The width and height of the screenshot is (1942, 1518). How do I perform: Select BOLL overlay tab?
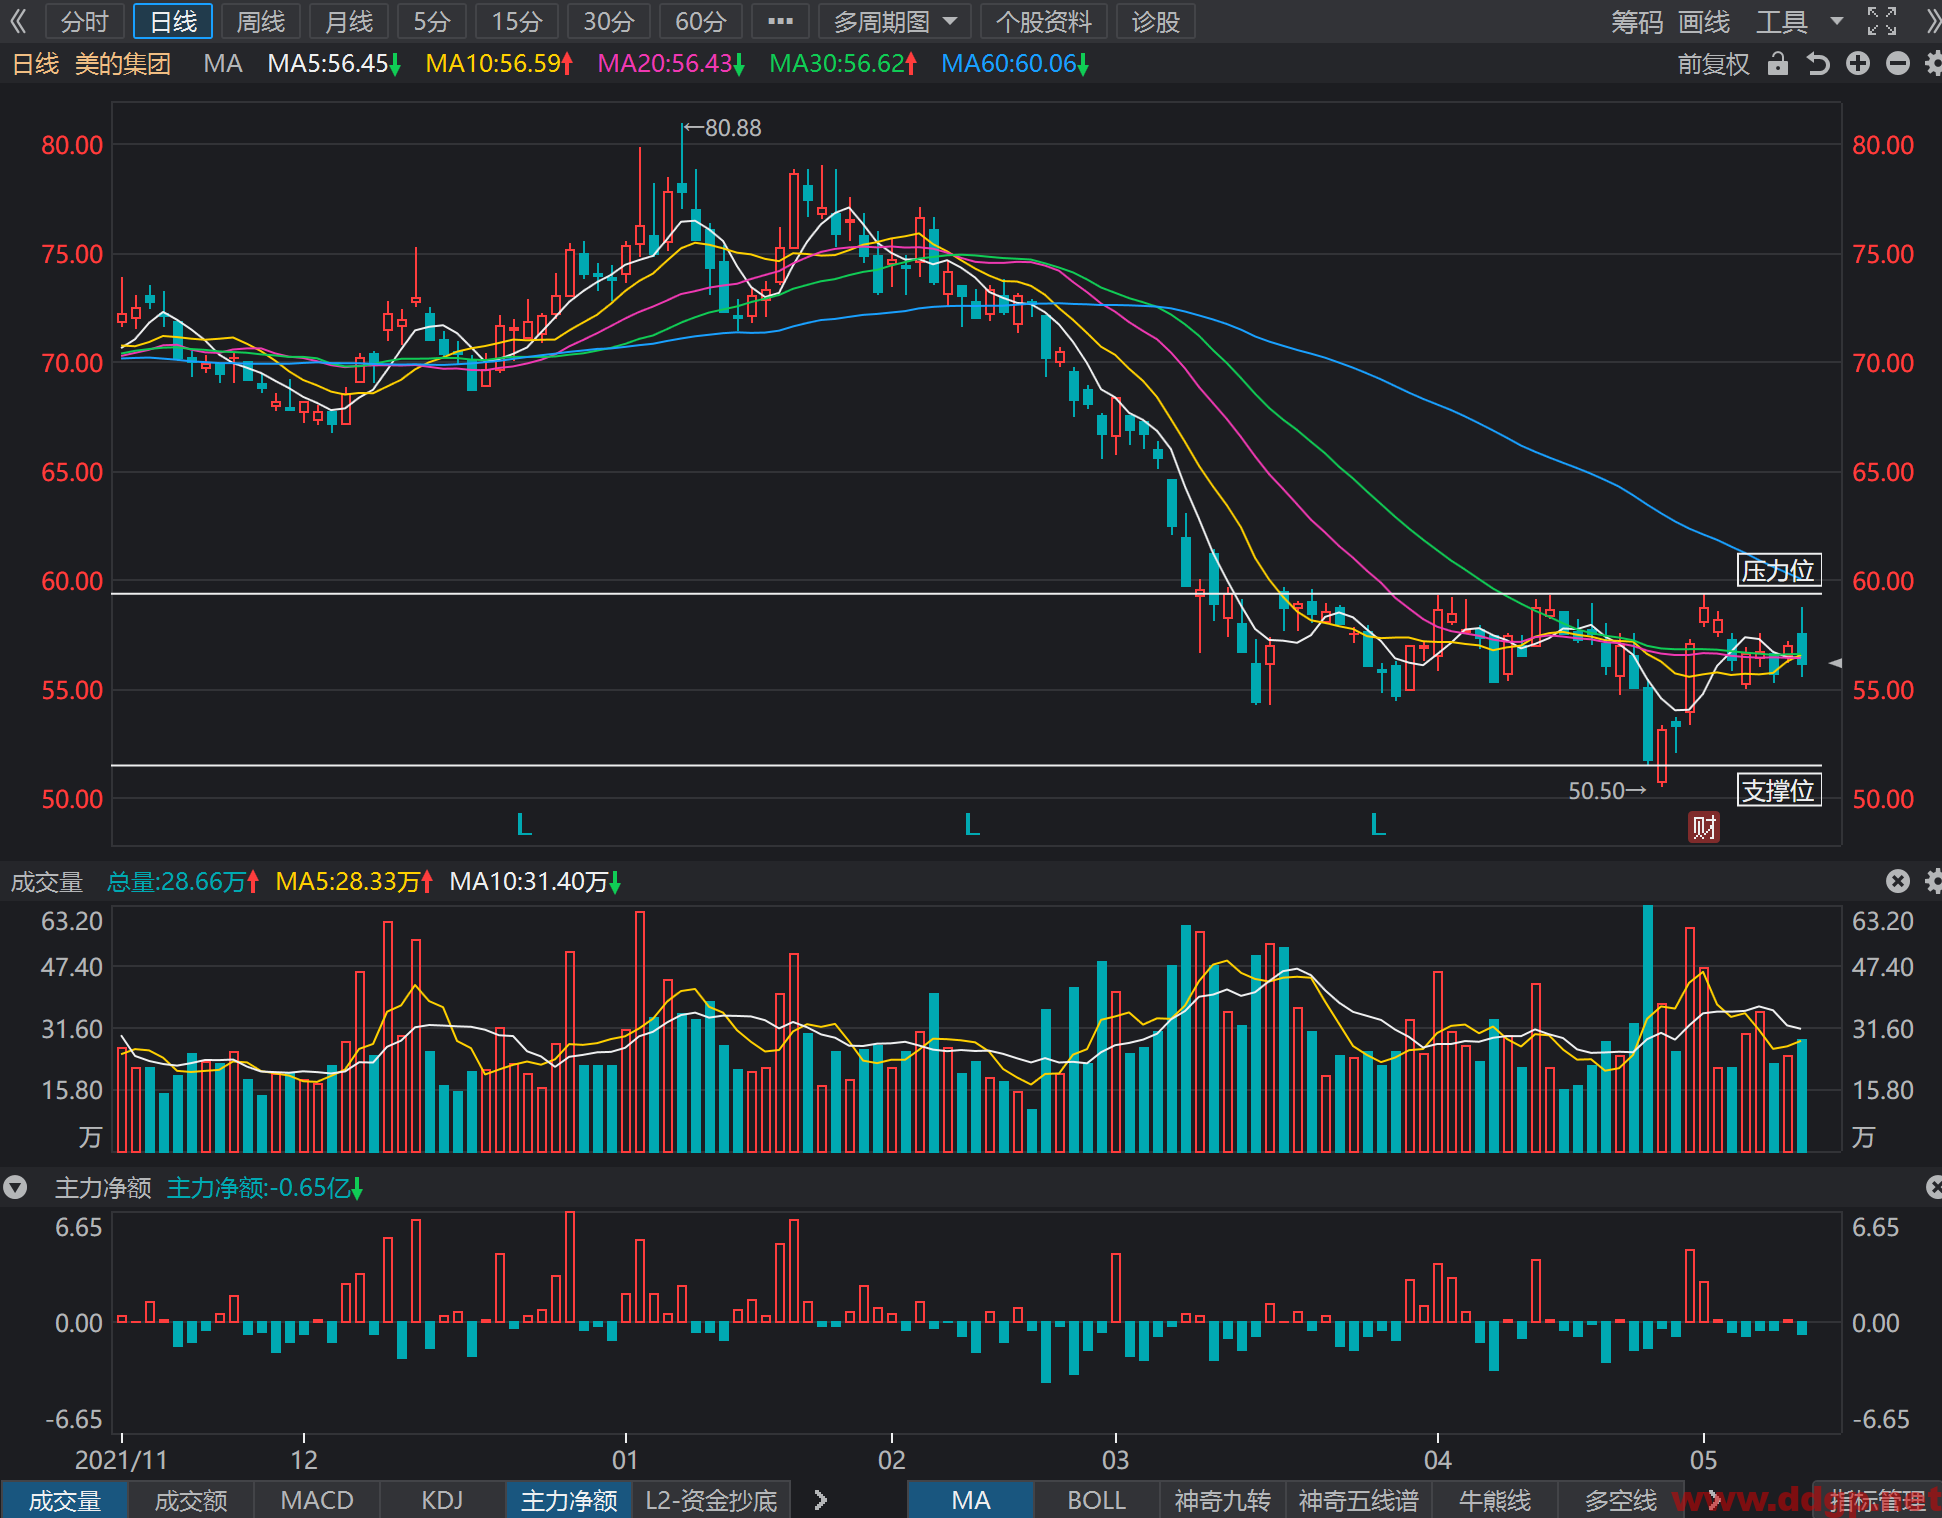[x=1096, y=1500]
